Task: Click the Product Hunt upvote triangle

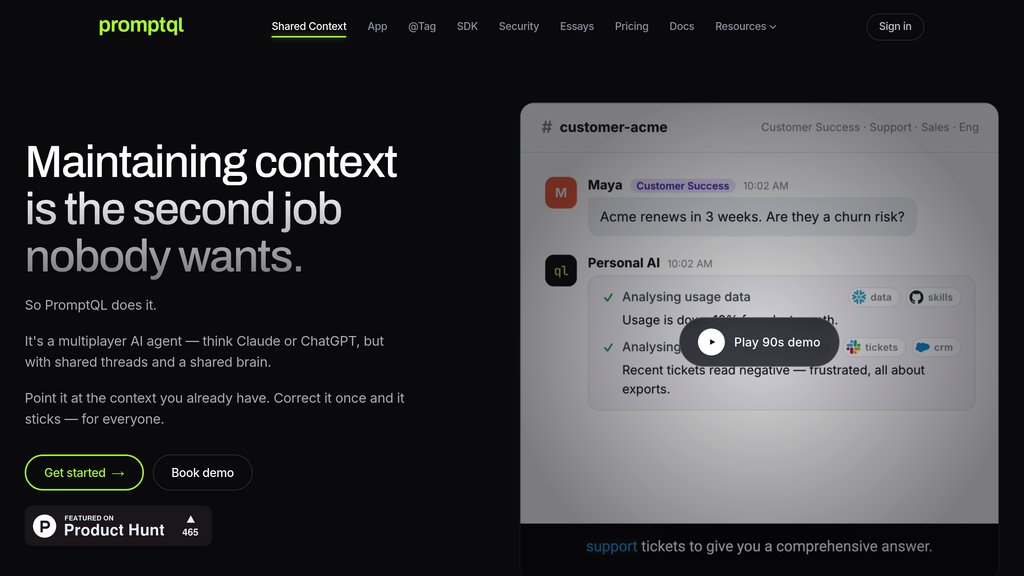Action: pos(191,519)
